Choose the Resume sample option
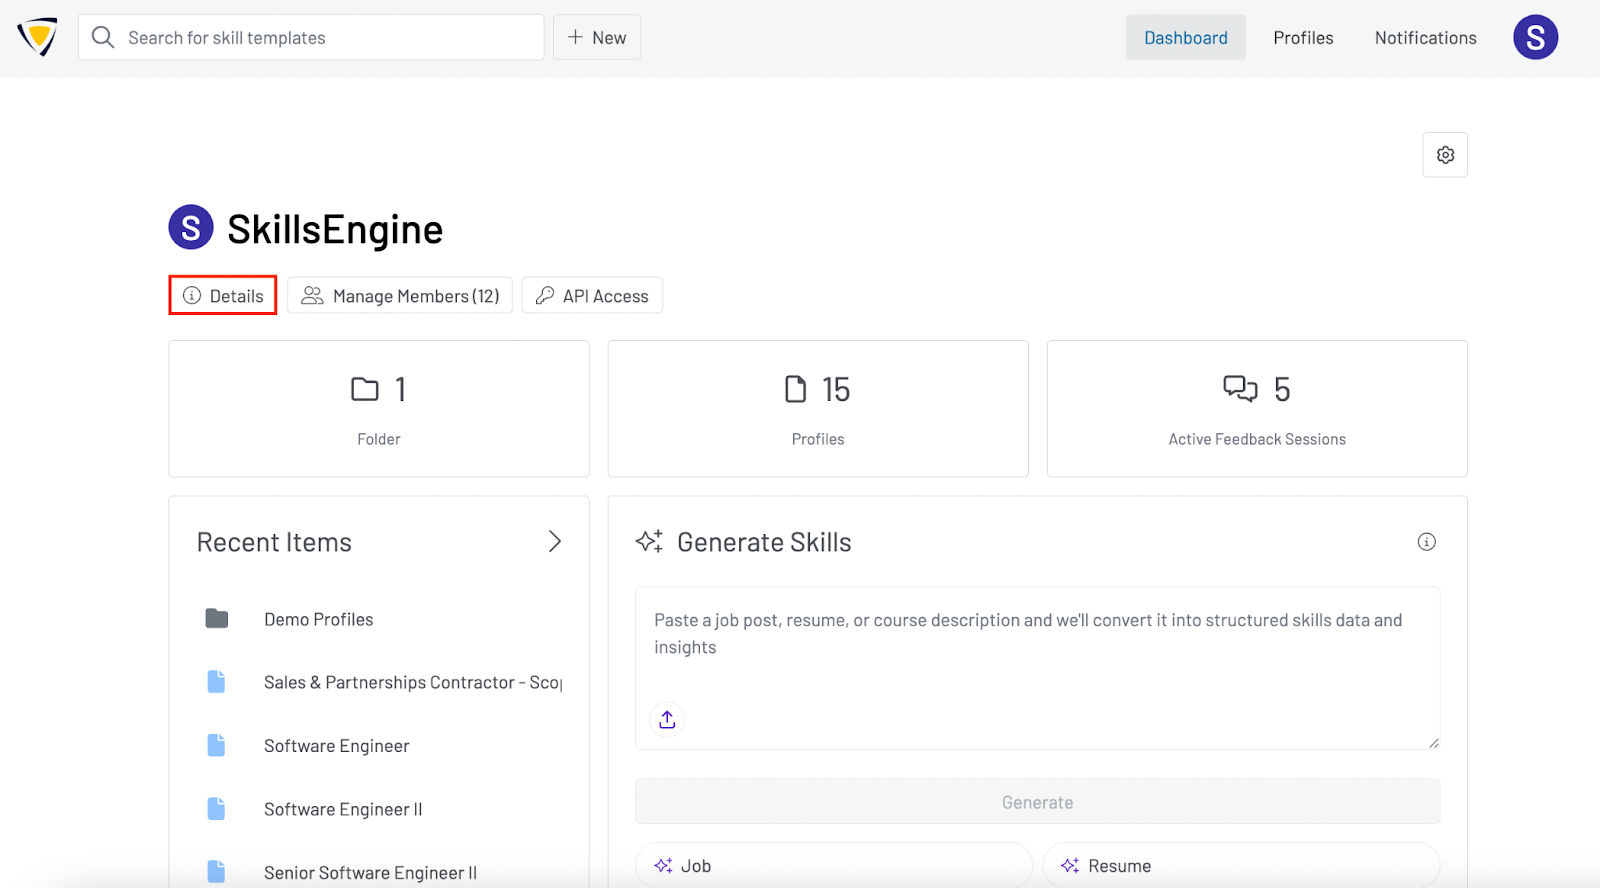 [x=1240, y=866]
